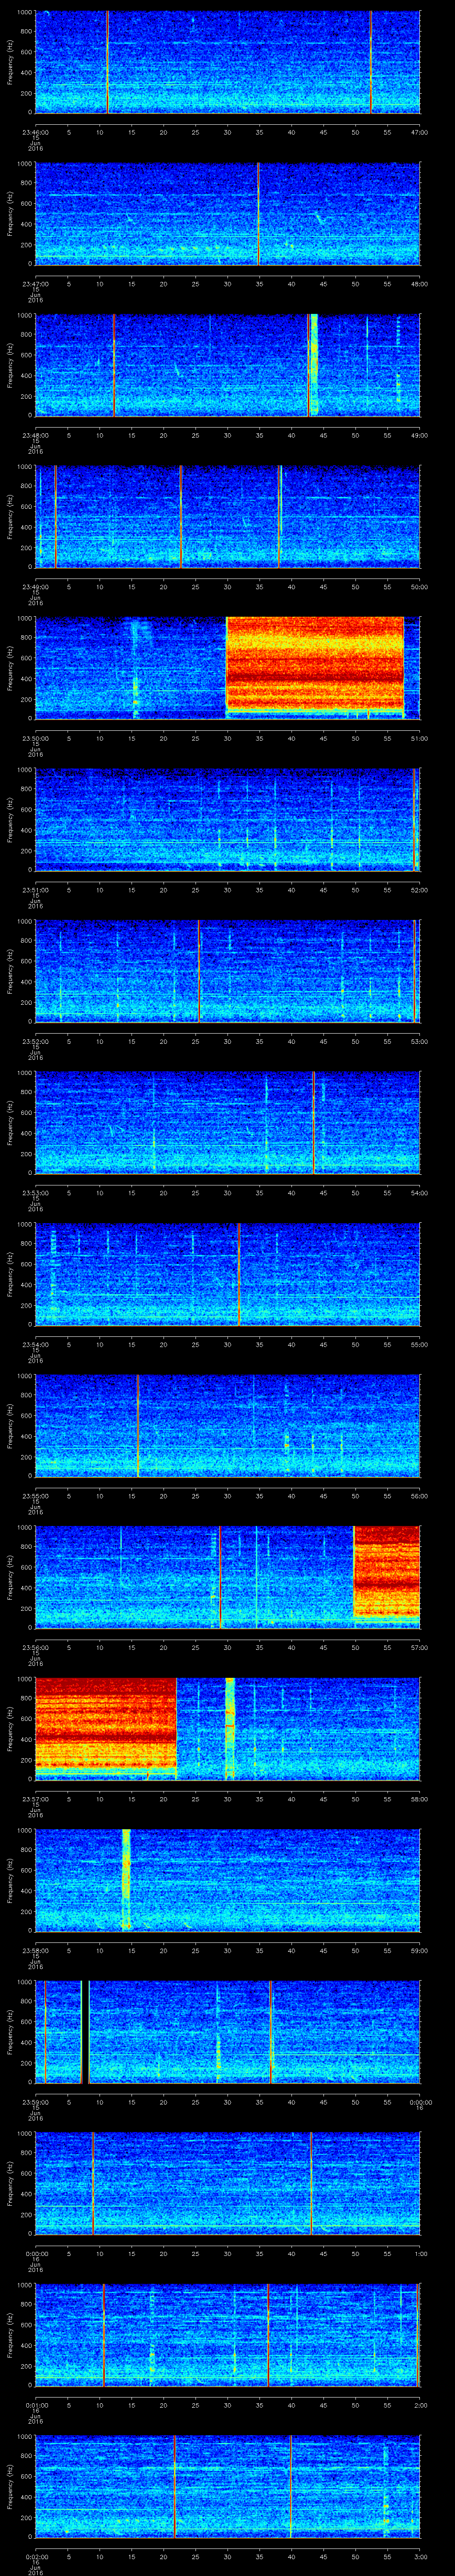Click the bright cyan burst in 23:48:00 spectrogram
This screenshot has width=455, height=2576.
(x=314, y=365)
